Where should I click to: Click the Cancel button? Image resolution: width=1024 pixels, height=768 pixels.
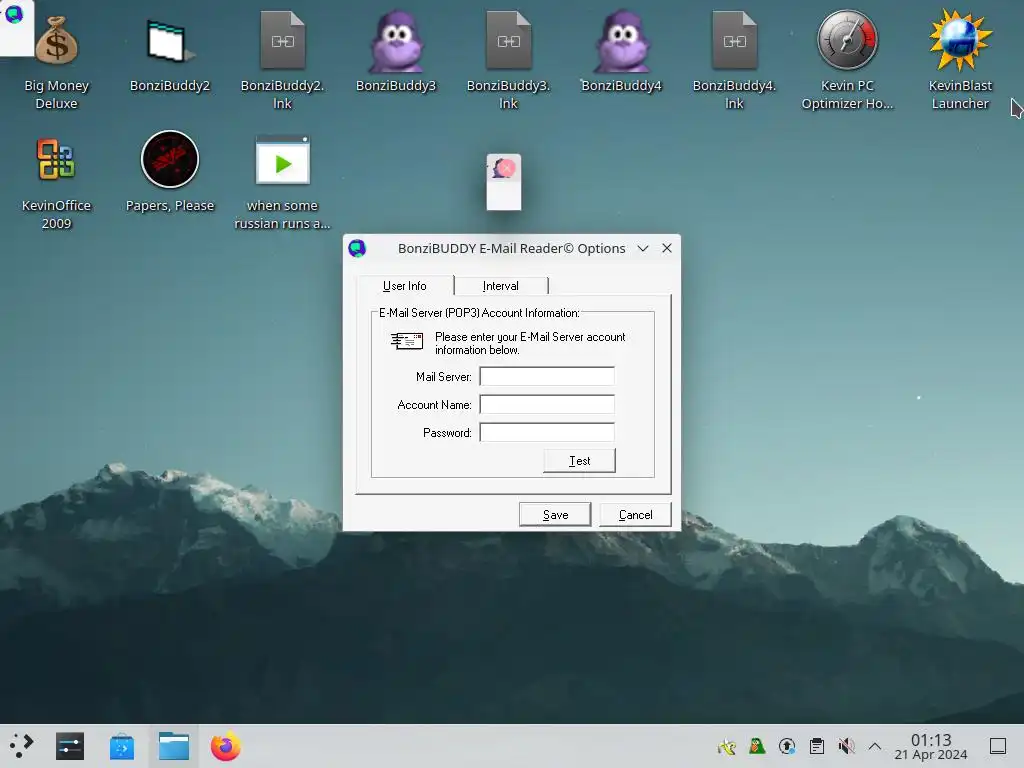[635, 515]
